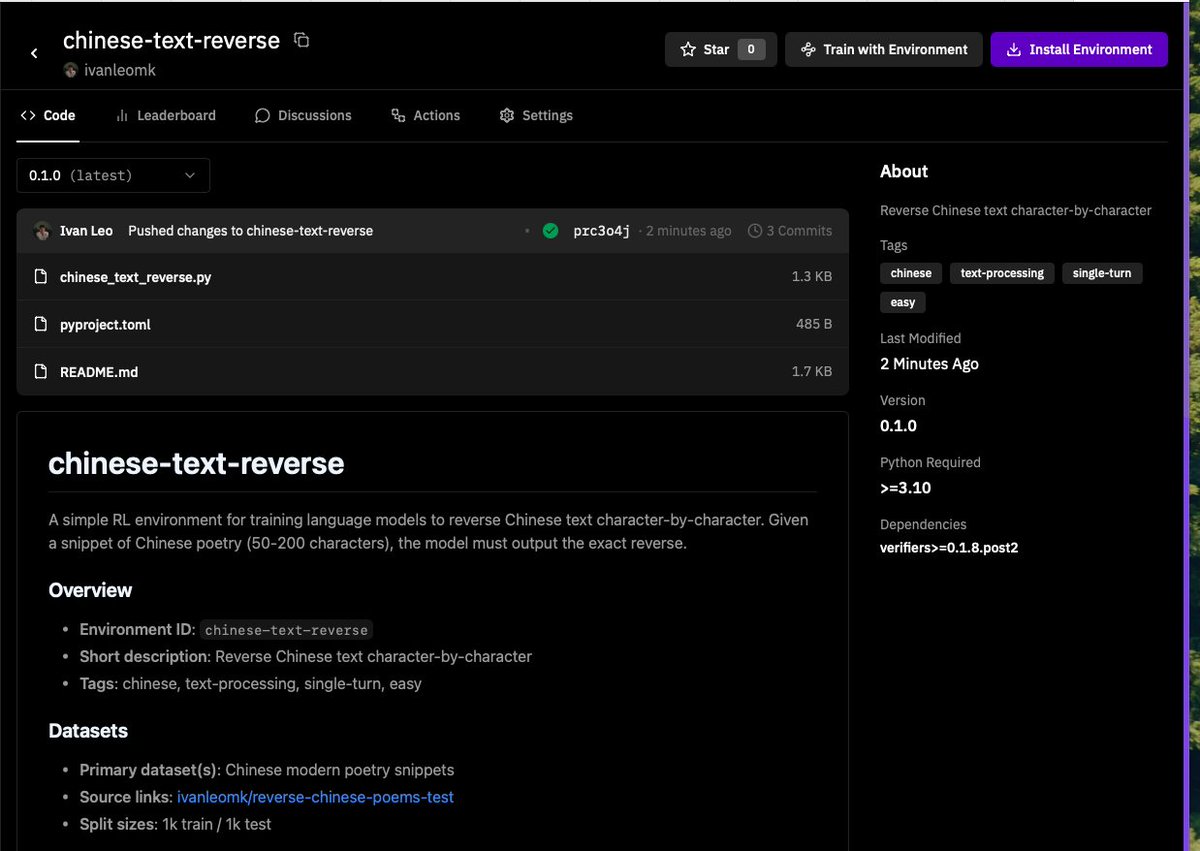Click Ivan Leo's avatar in commit row

[42, 231]
